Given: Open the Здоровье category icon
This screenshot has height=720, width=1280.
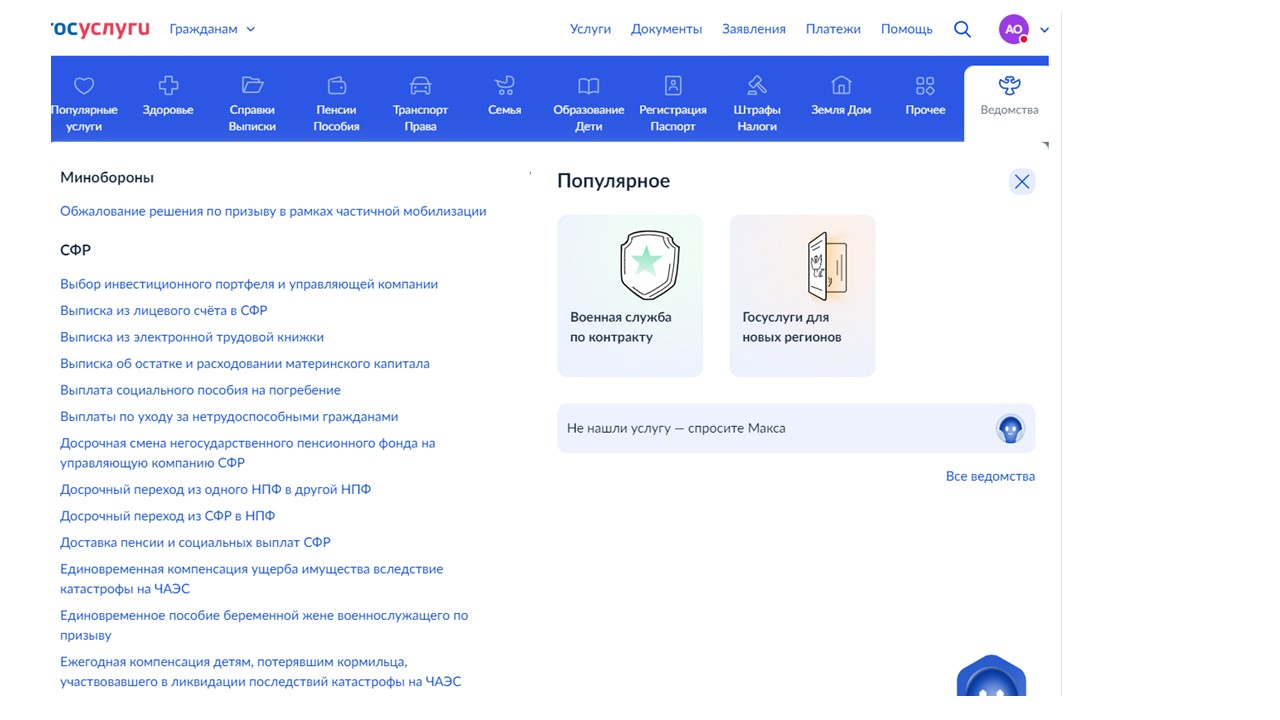Looking at the screenshot, I should click(x=168, y=86).
